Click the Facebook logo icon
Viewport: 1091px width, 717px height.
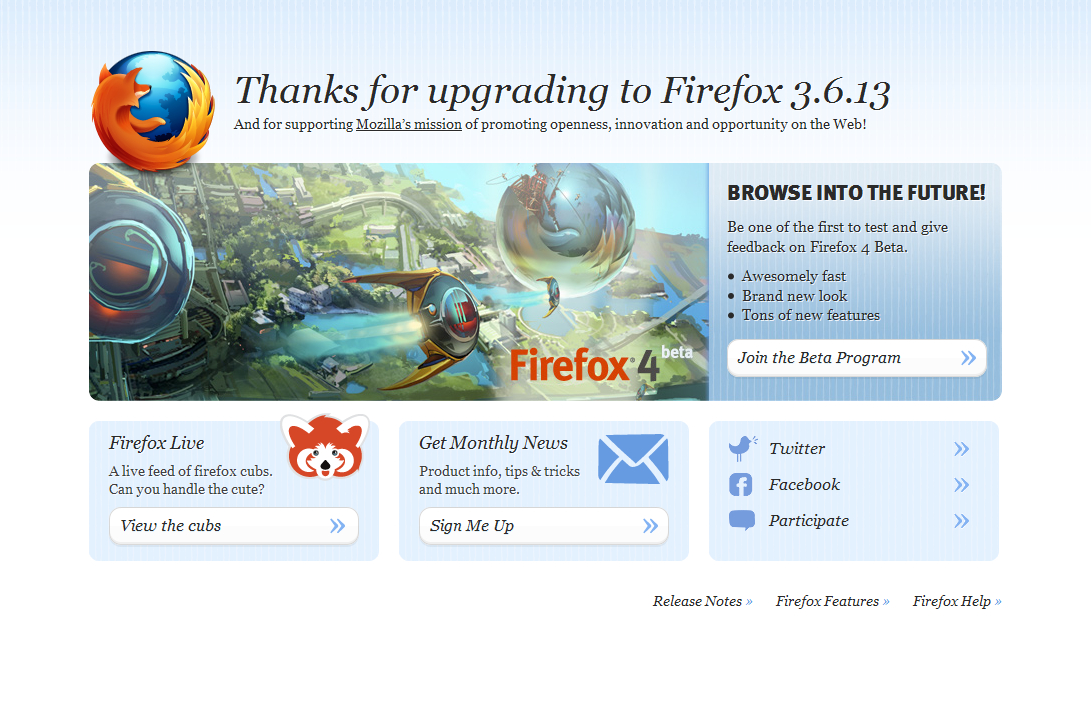pos(741,484)
